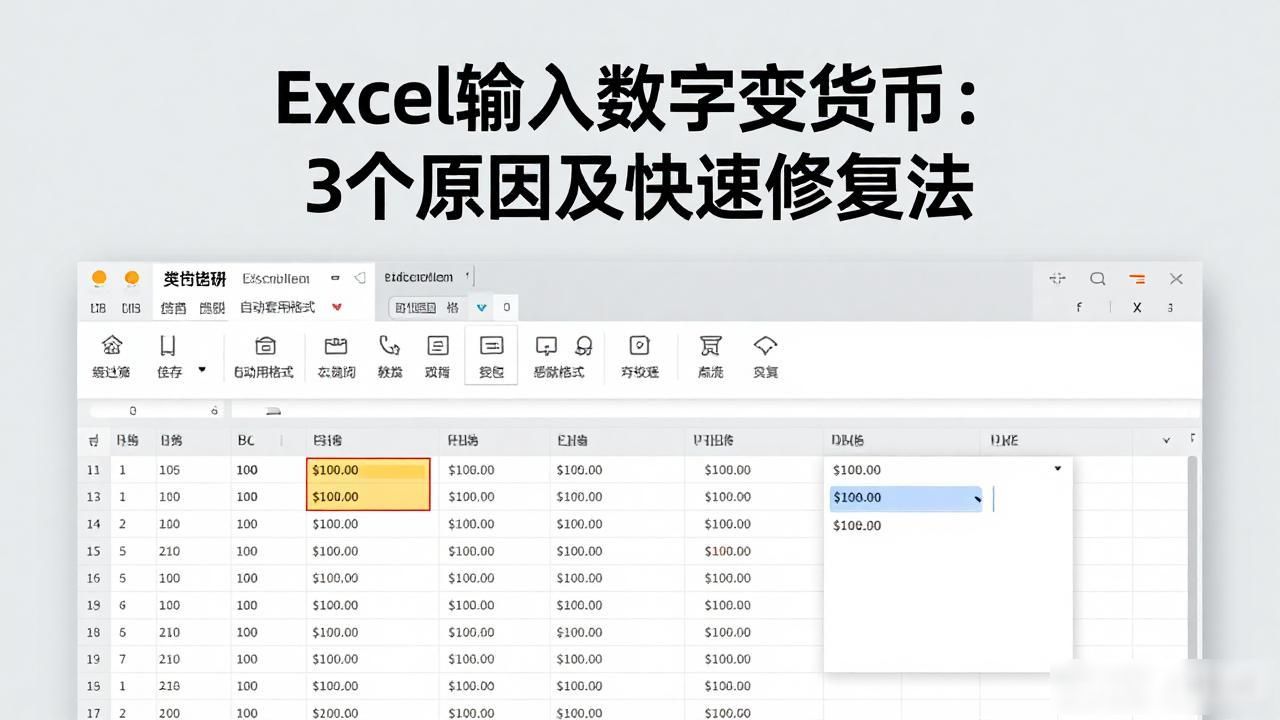Click the highlighted card toolbar button
This screenshot has width=1280, height=720.
(x=491, y=355)
